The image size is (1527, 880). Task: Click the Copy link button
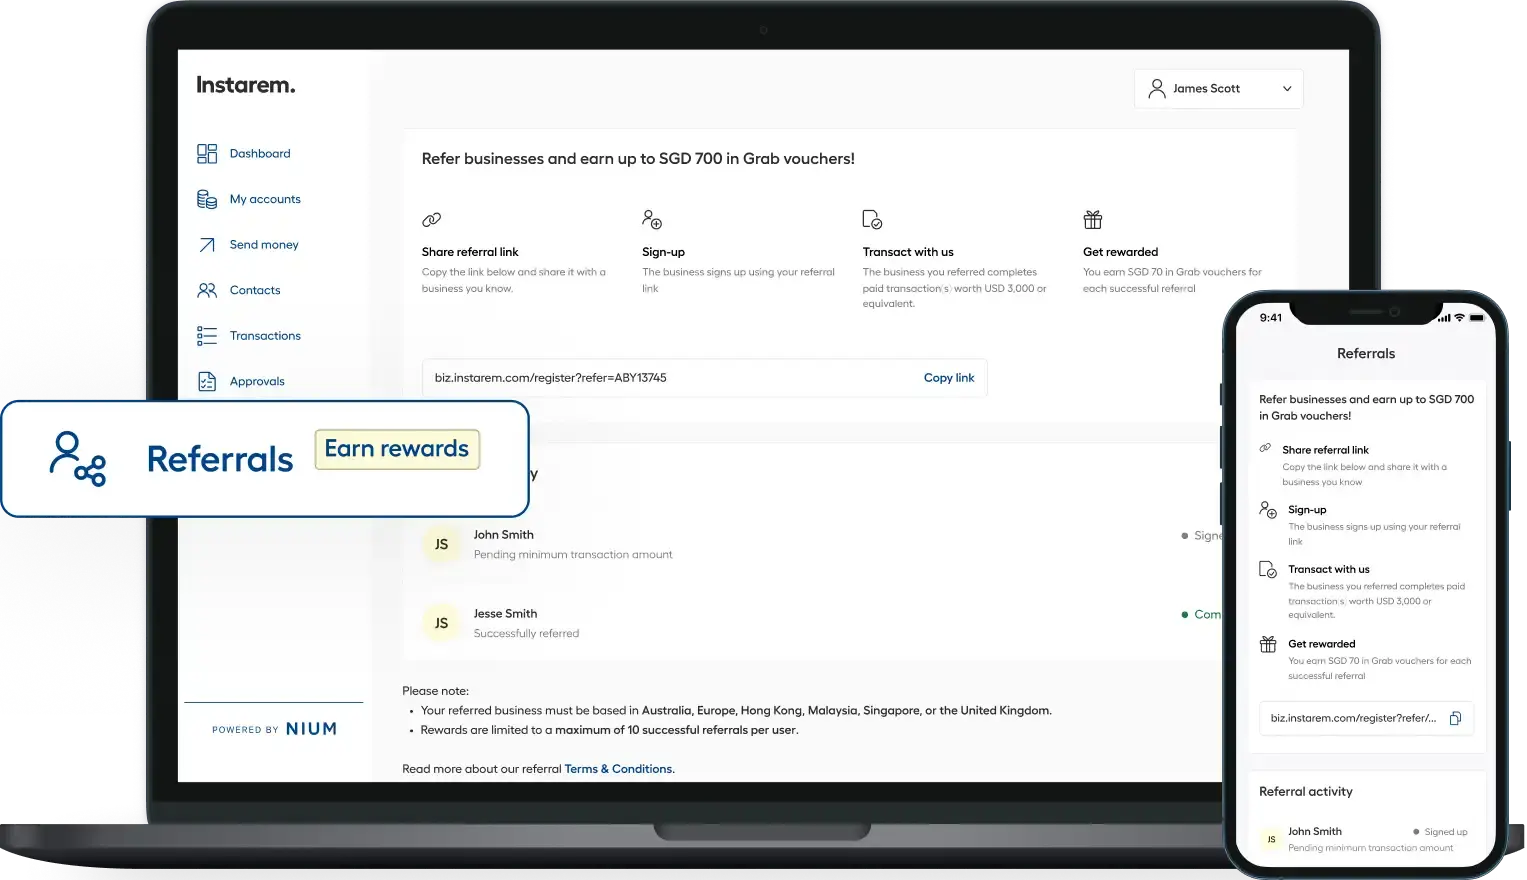948,378
